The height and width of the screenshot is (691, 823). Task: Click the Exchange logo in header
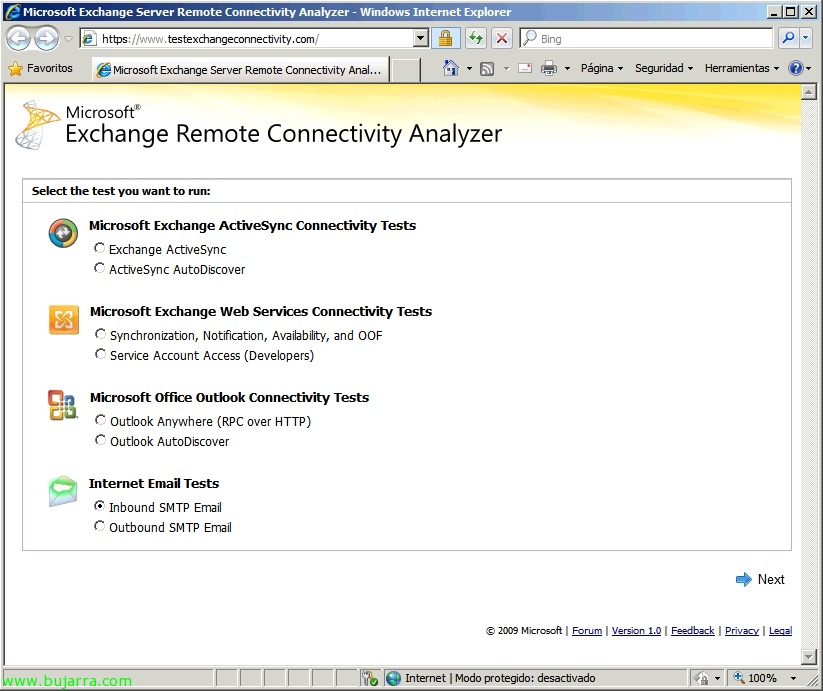[x=37, y=125]
